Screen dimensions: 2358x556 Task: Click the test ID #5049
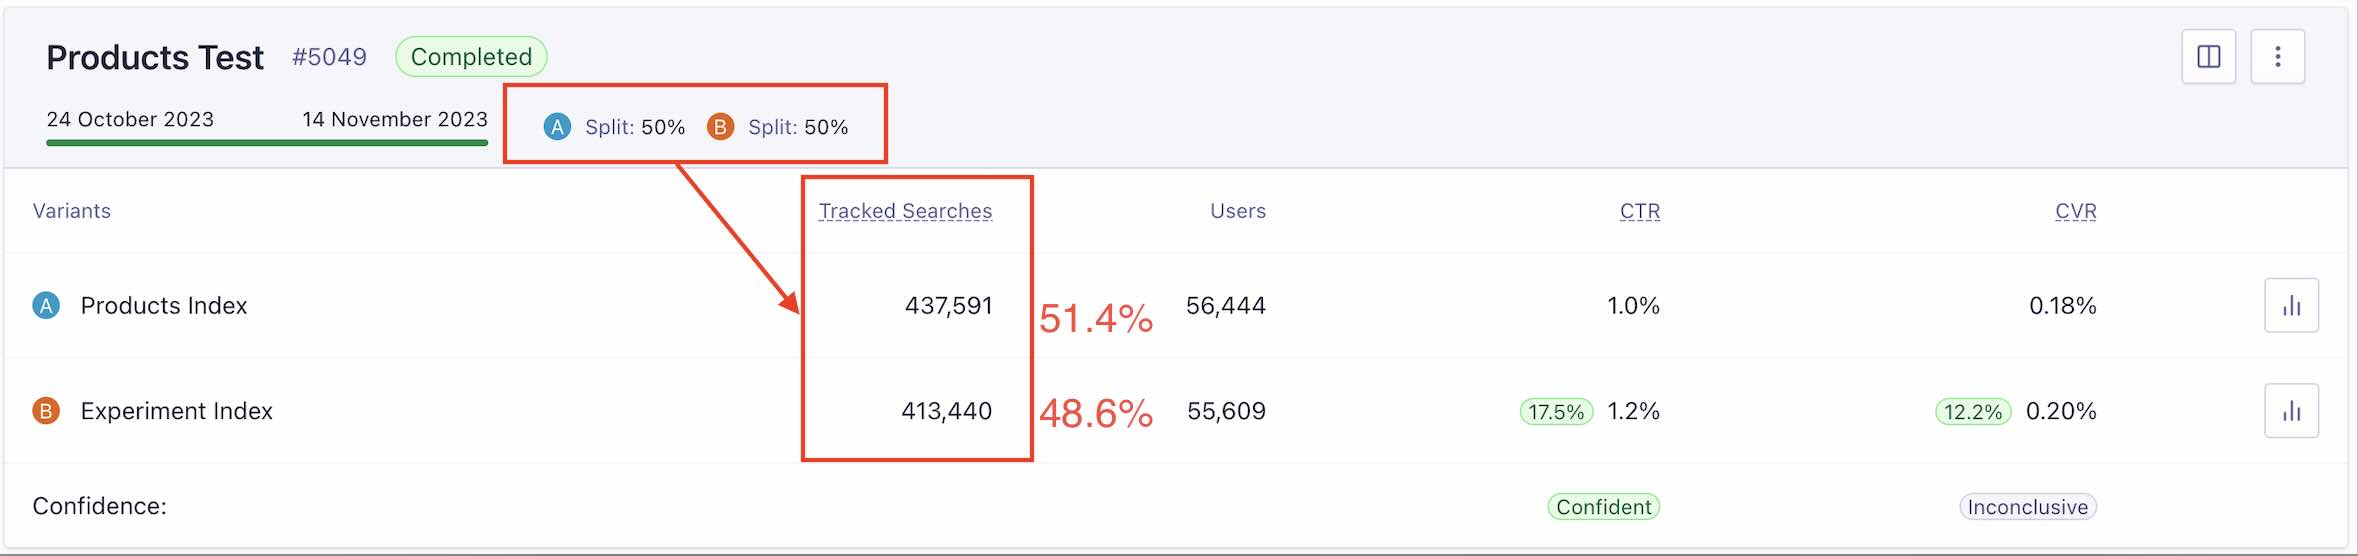(329, 57)
